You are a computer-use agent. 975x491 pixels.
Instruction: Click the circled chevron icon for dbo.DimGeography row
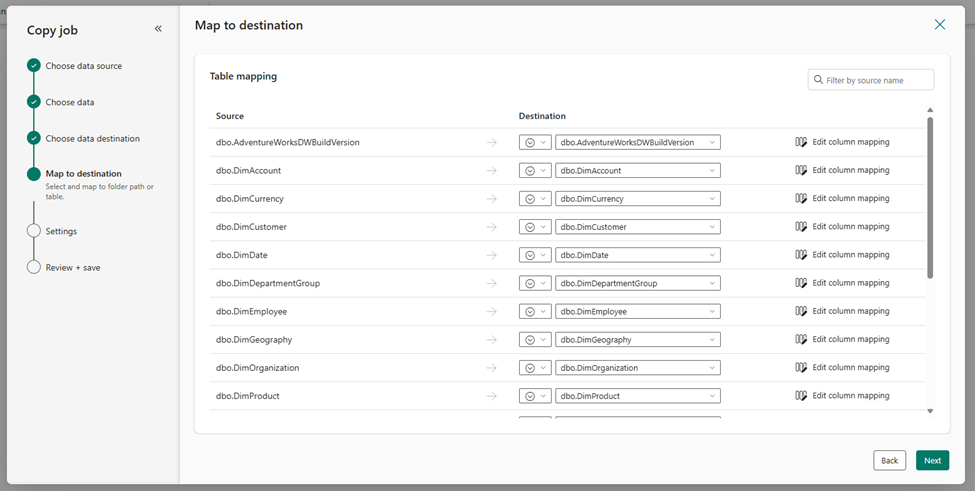click(x=530, y=340)
